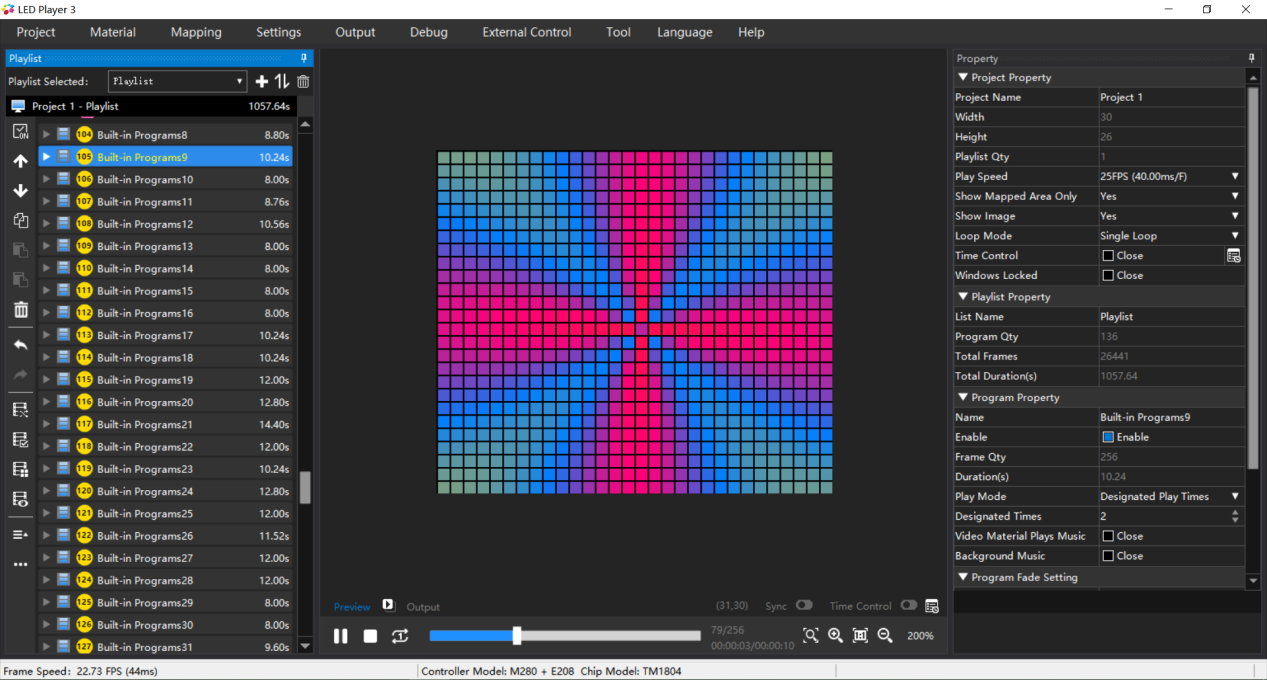Click the Project Name field Project 1
This screenshot has width=1267, height=680.
click(1171, 97)
